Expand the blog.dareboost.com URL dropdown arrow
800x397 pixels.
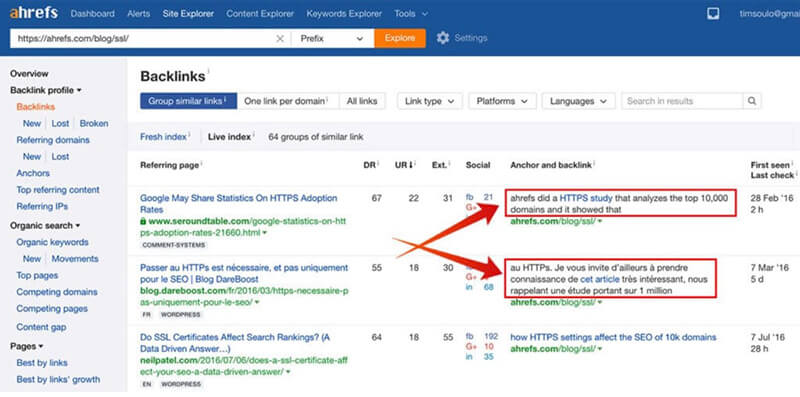(x=257, y=303)
